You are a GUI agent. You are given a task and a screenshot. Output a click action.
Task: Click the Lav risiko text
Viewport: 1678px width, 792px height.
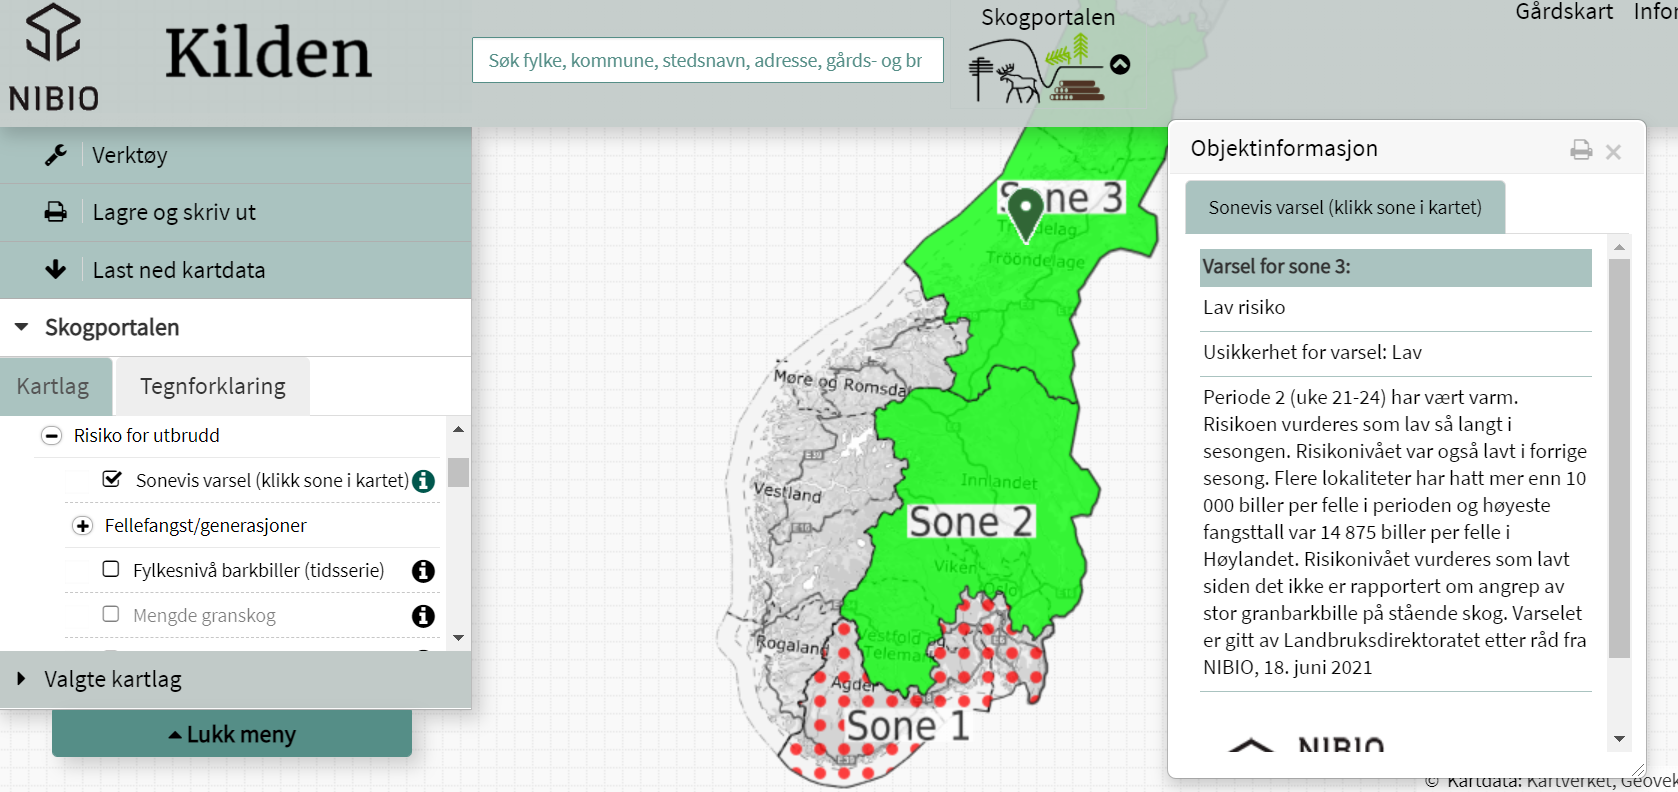[1244, 308]
